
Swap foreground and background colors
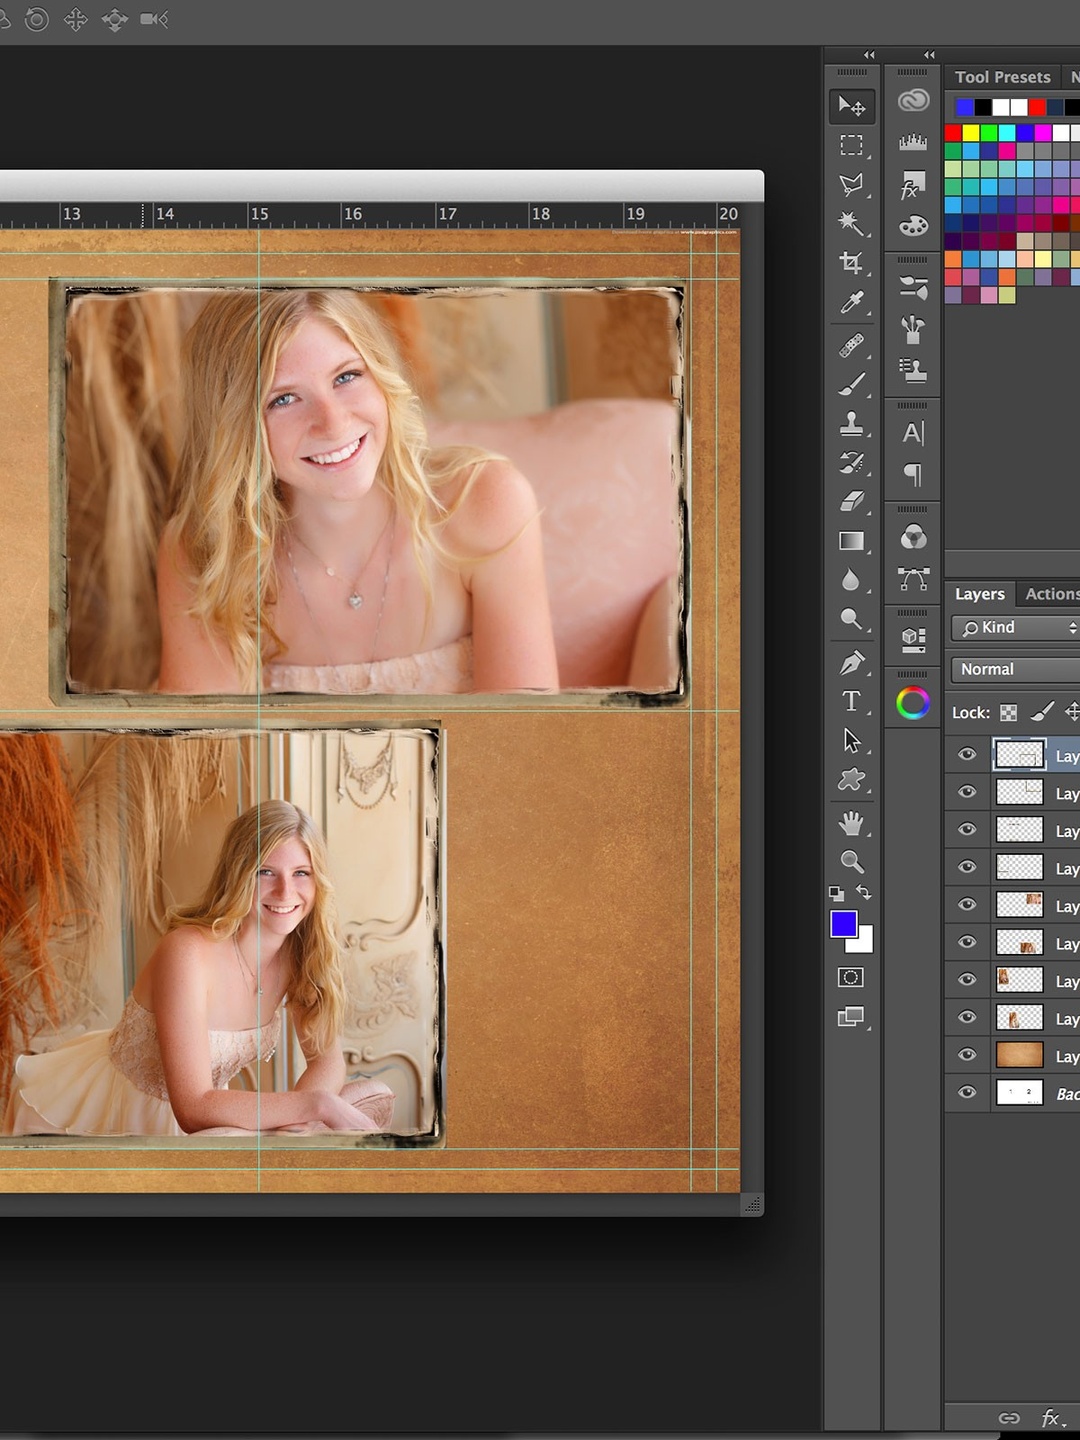click(x=864, y=892)
